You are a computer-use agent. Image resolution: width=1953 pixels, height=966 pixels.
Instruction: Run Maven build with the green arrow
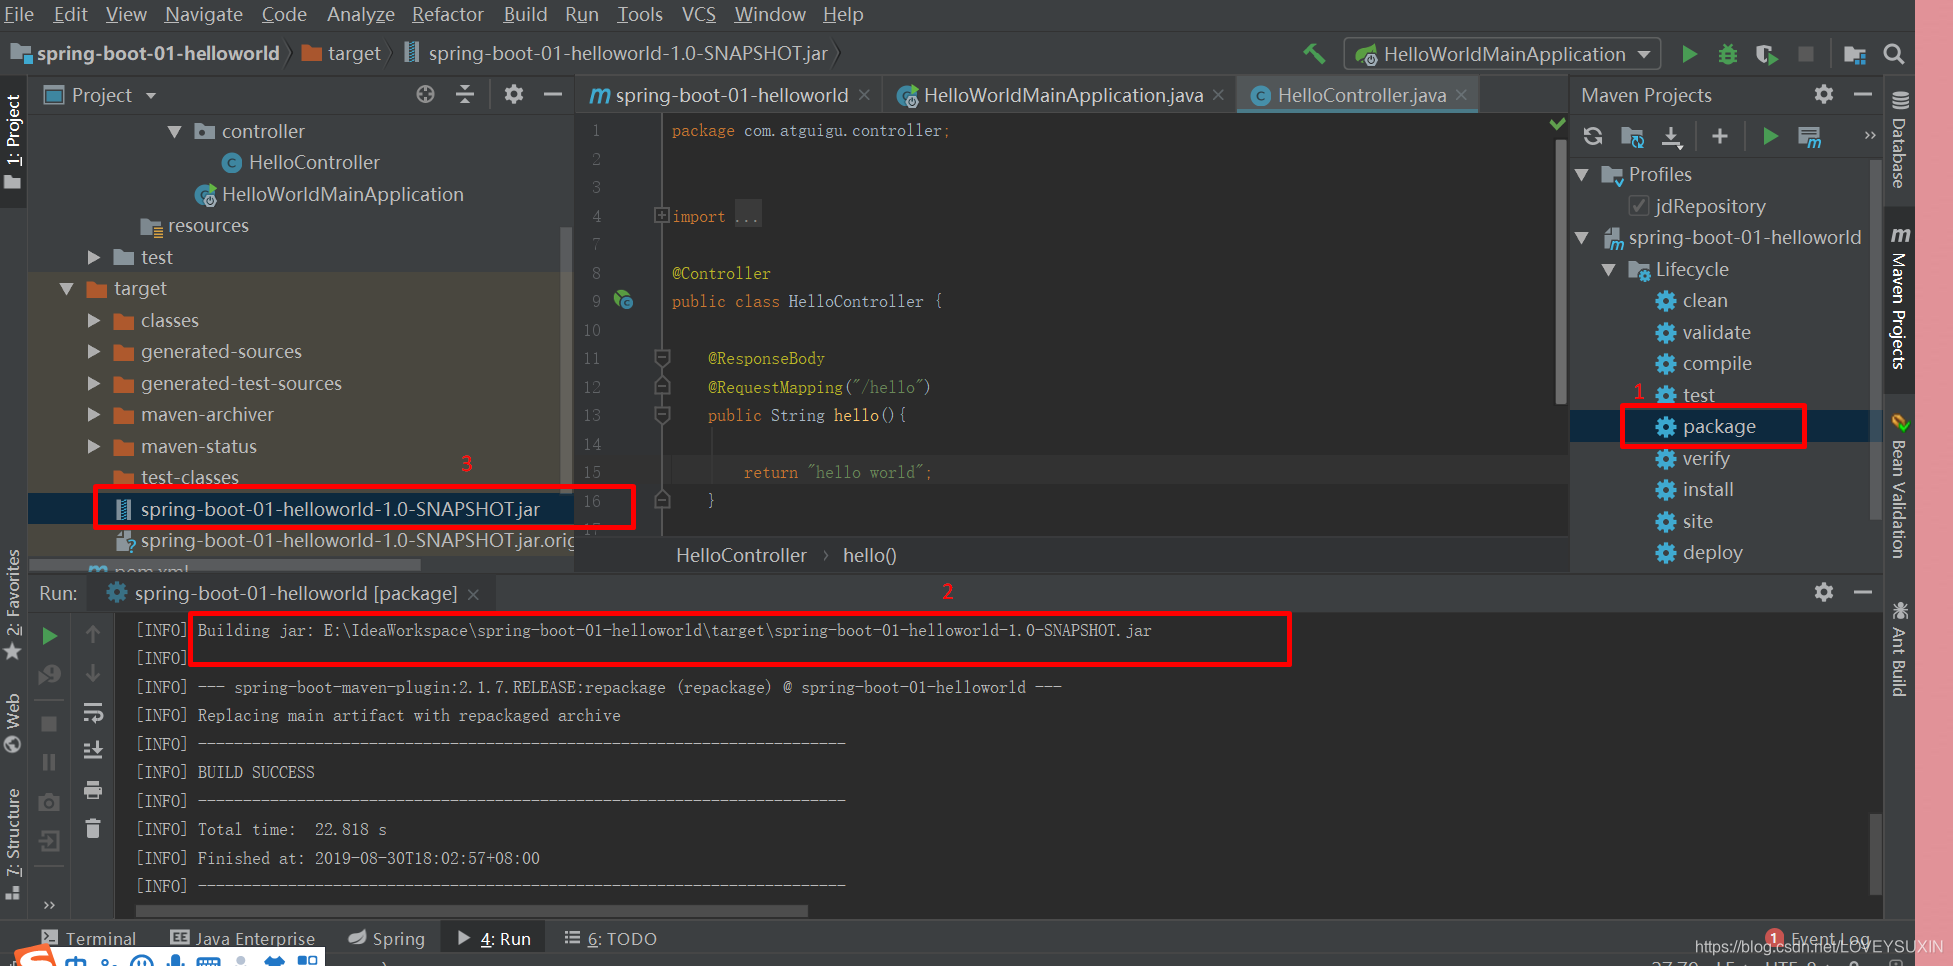coord(1770,136)
